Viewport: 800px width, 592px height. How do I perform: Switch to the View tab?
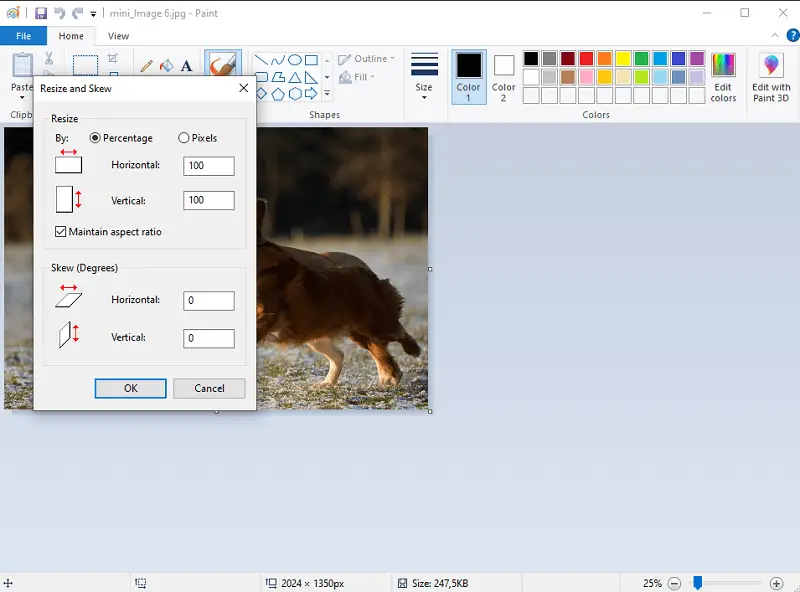118,35
